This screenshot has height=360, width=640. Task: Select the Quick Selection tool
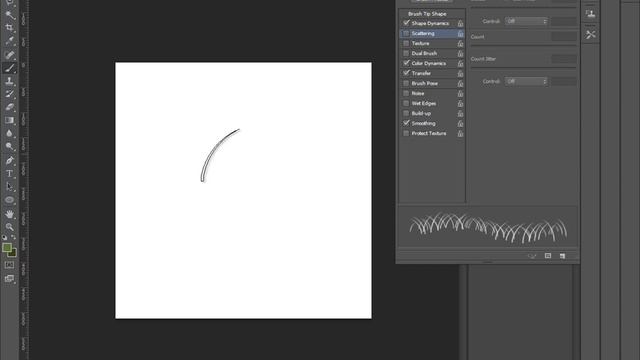click(9, 15)
